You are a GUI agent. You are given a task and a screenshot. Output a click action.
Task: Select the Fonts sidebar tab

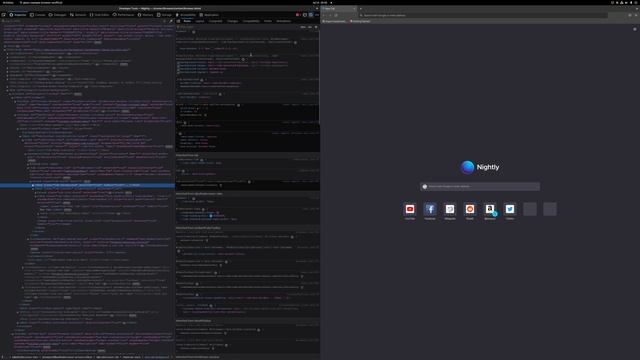(x=268, y=21)
